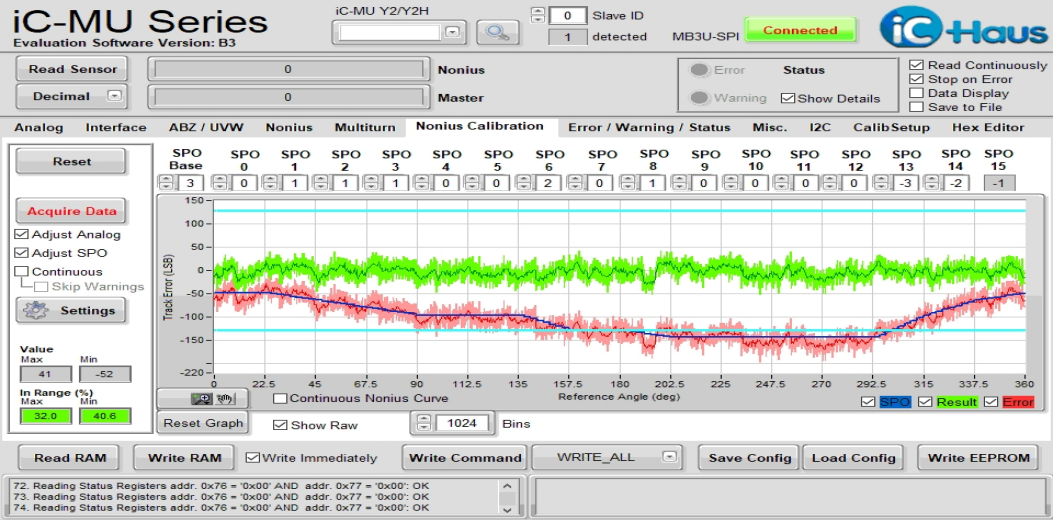Open the Multiturn tab
This screenshot has width=1055, height=524.
(364, 128)
